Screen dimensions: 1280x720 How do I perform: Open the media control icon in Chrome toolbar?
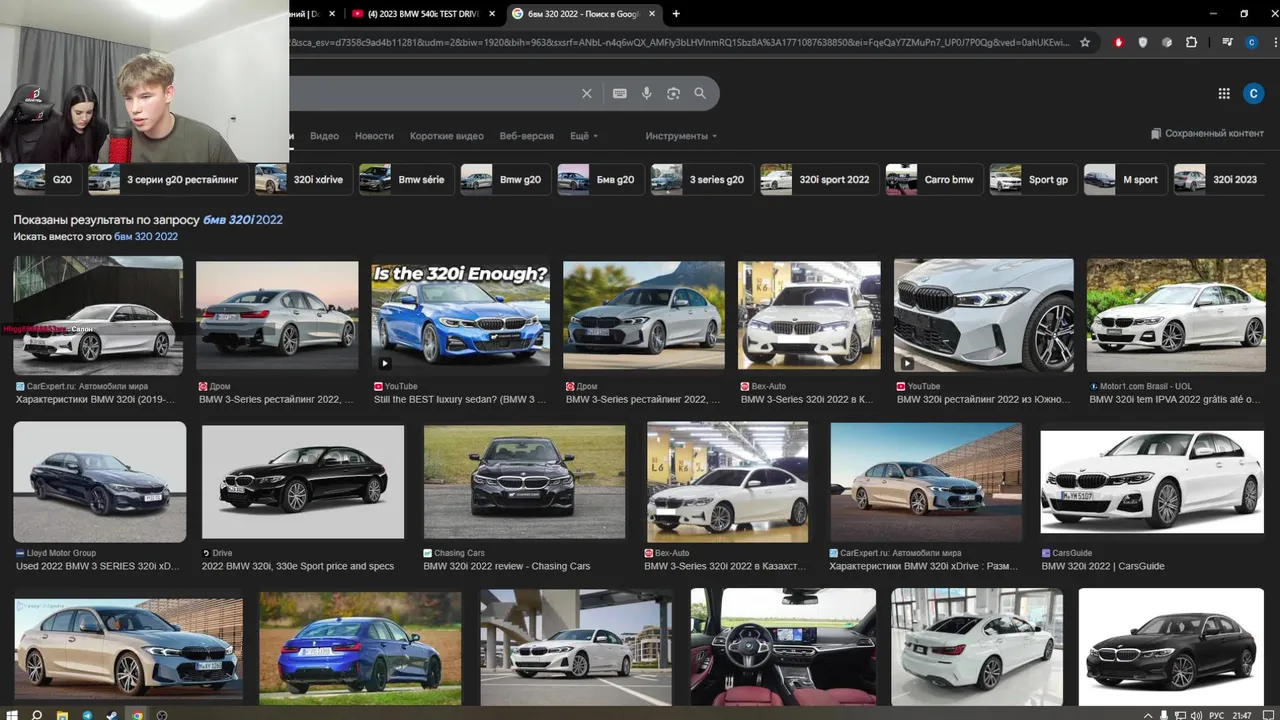pyautogui.click(x=1227, y=42)
